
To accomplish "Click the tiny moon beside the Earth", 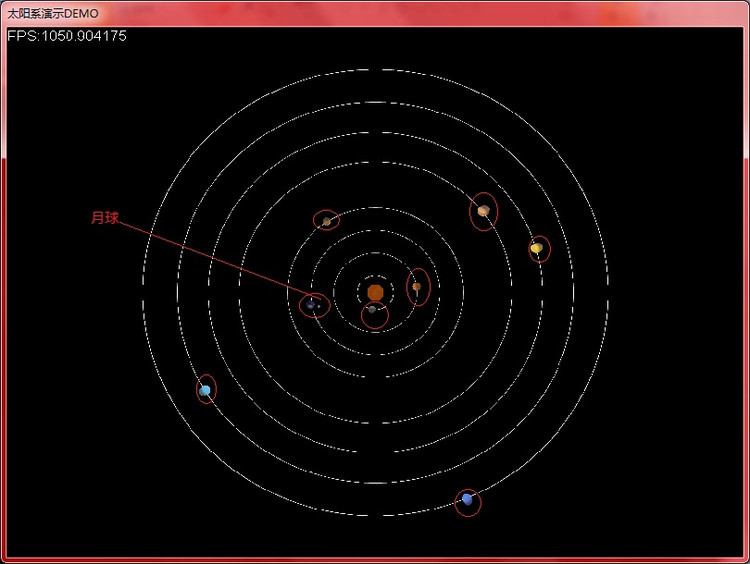I will point(320,306).
